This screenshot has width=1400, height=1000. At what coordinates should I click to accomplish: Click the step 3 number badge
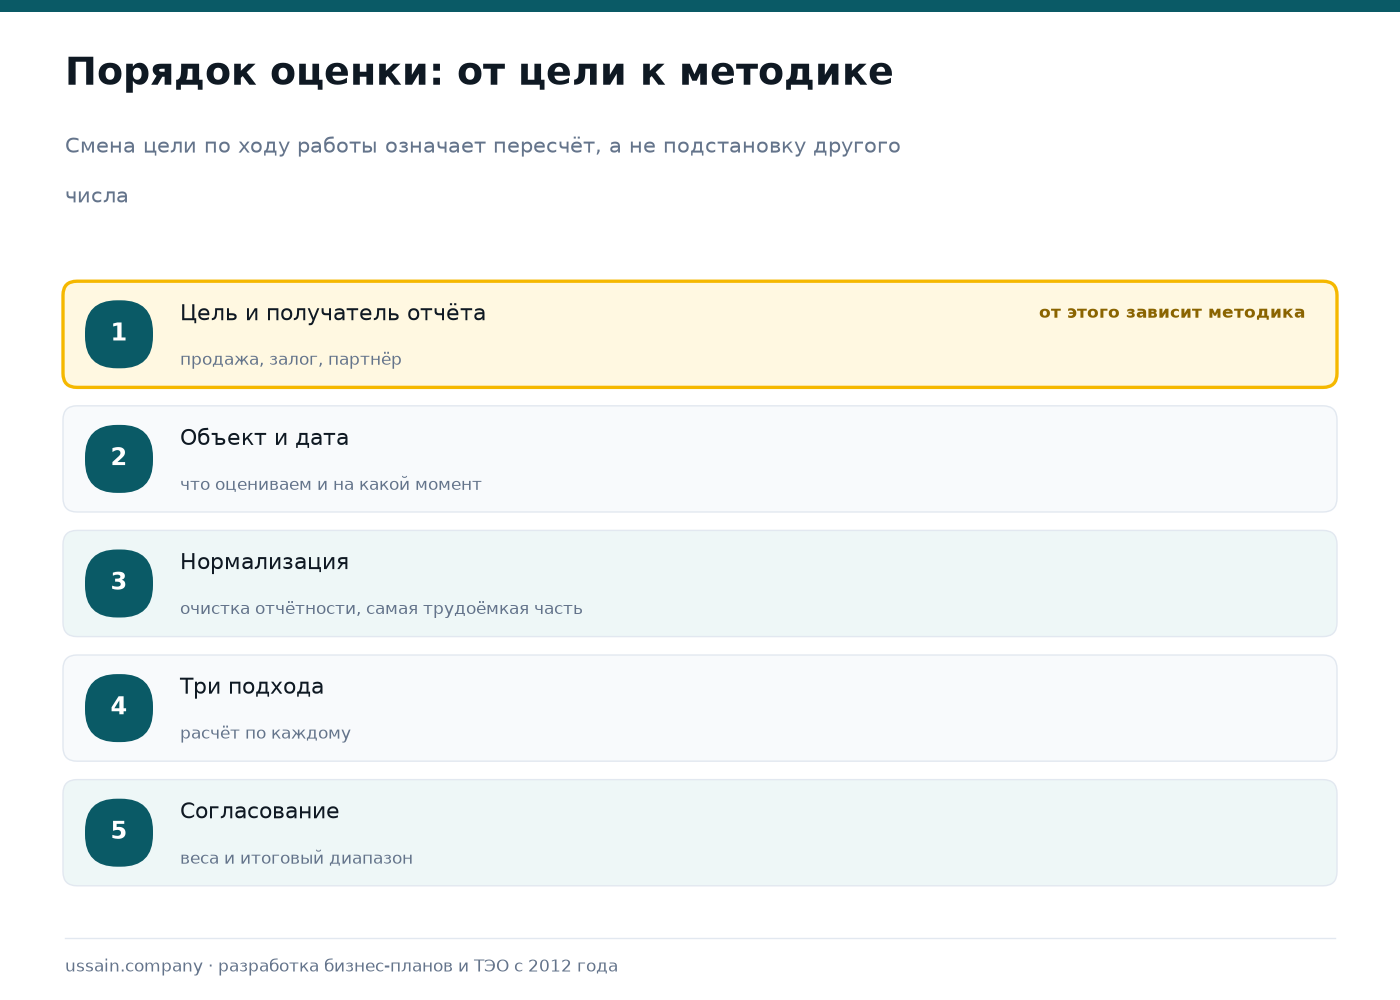pyautogui.click(x=119, y=583)
